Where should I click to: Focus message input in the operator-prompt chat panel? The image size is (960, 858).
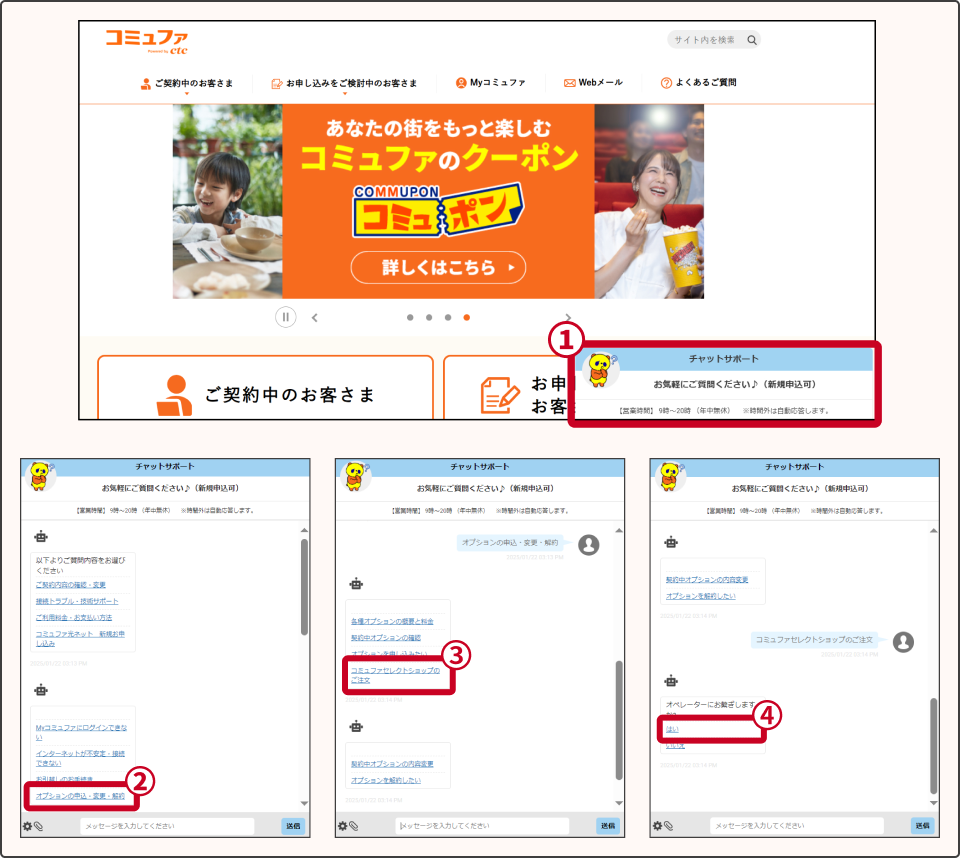pyautogui.click(x=797, y=826)
